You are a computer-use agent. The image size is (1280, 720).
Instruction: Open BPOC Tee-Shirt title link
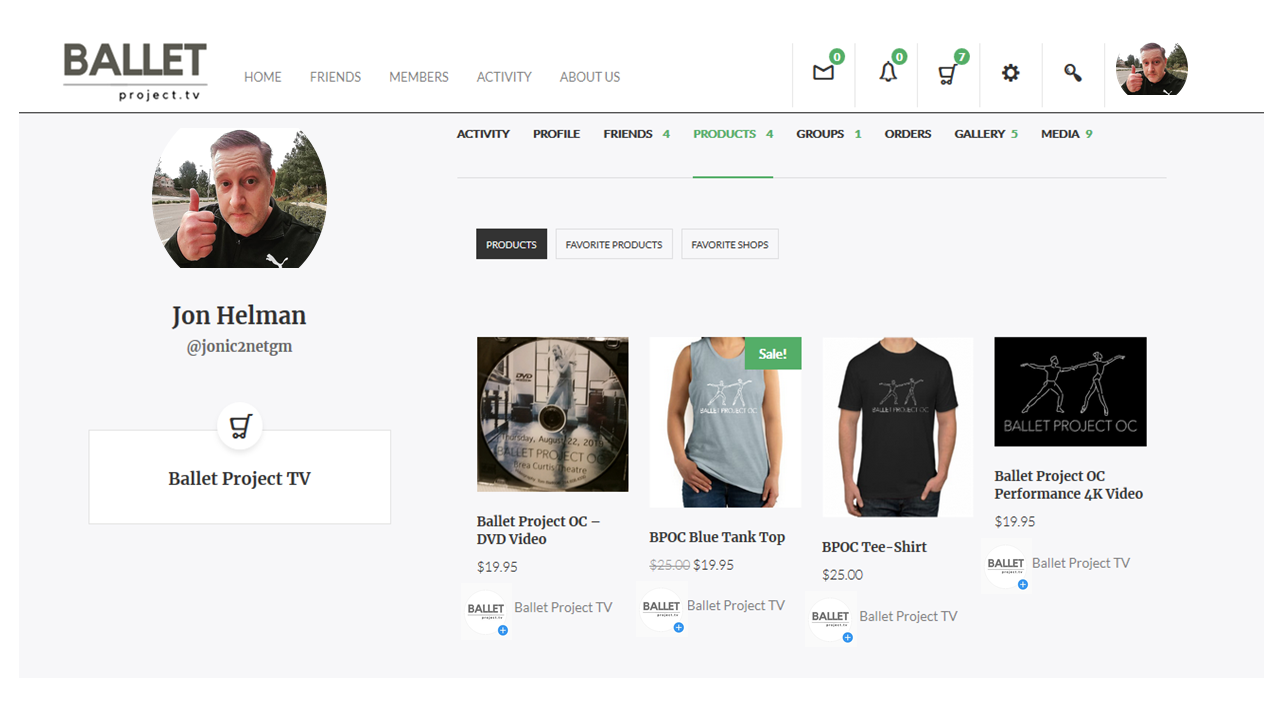tap(874, 547)
